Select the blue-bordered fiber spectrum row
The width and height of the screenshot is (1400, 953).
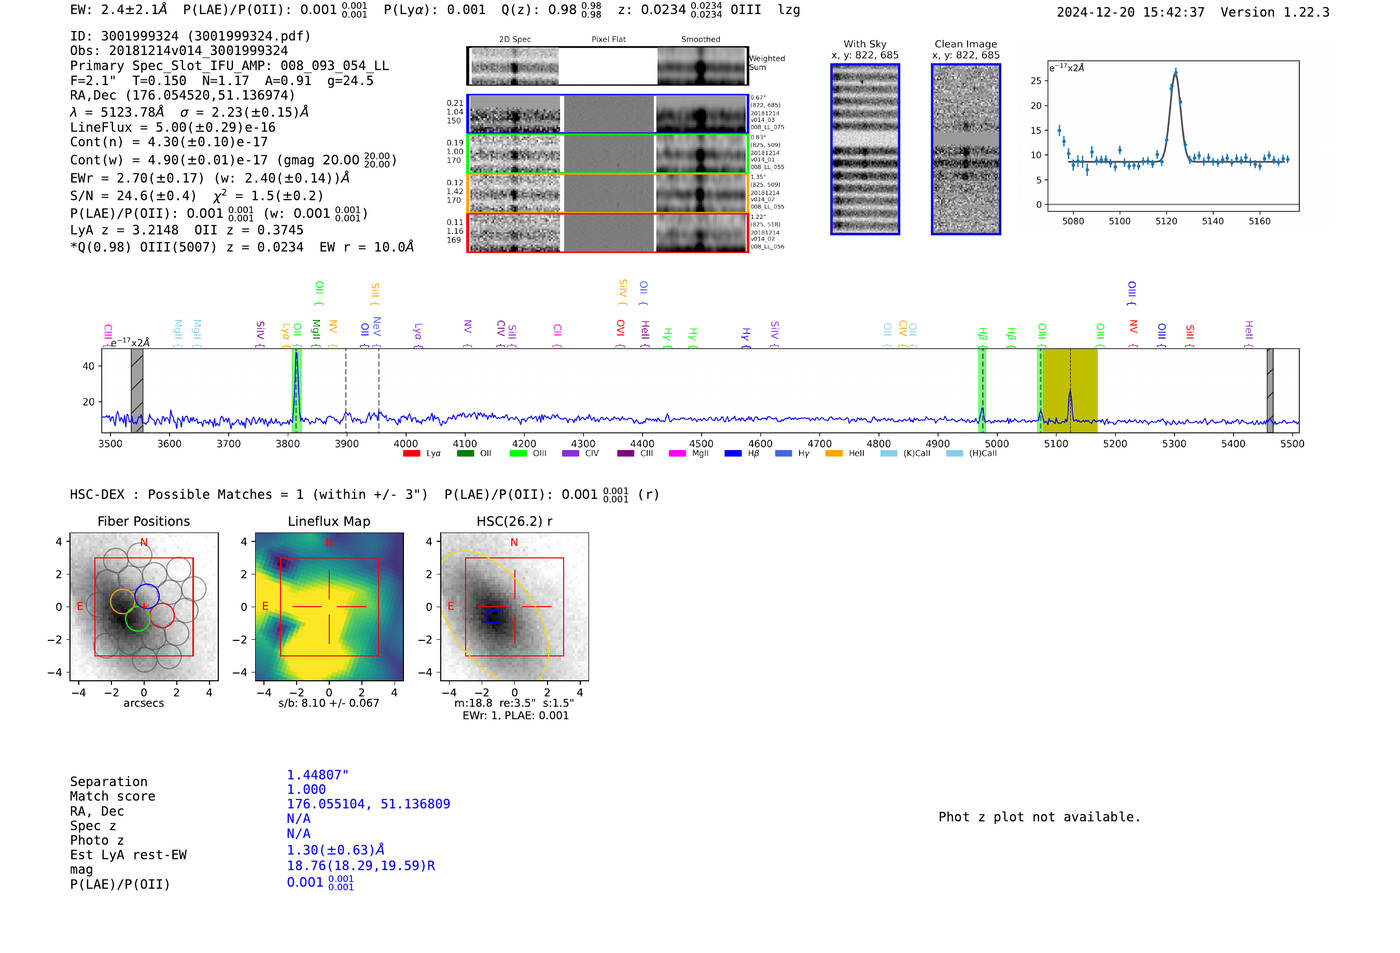608,114
